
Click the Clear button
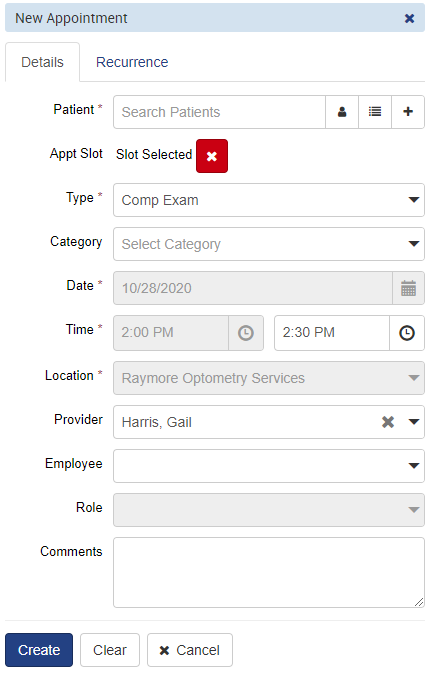pos(110,650)
